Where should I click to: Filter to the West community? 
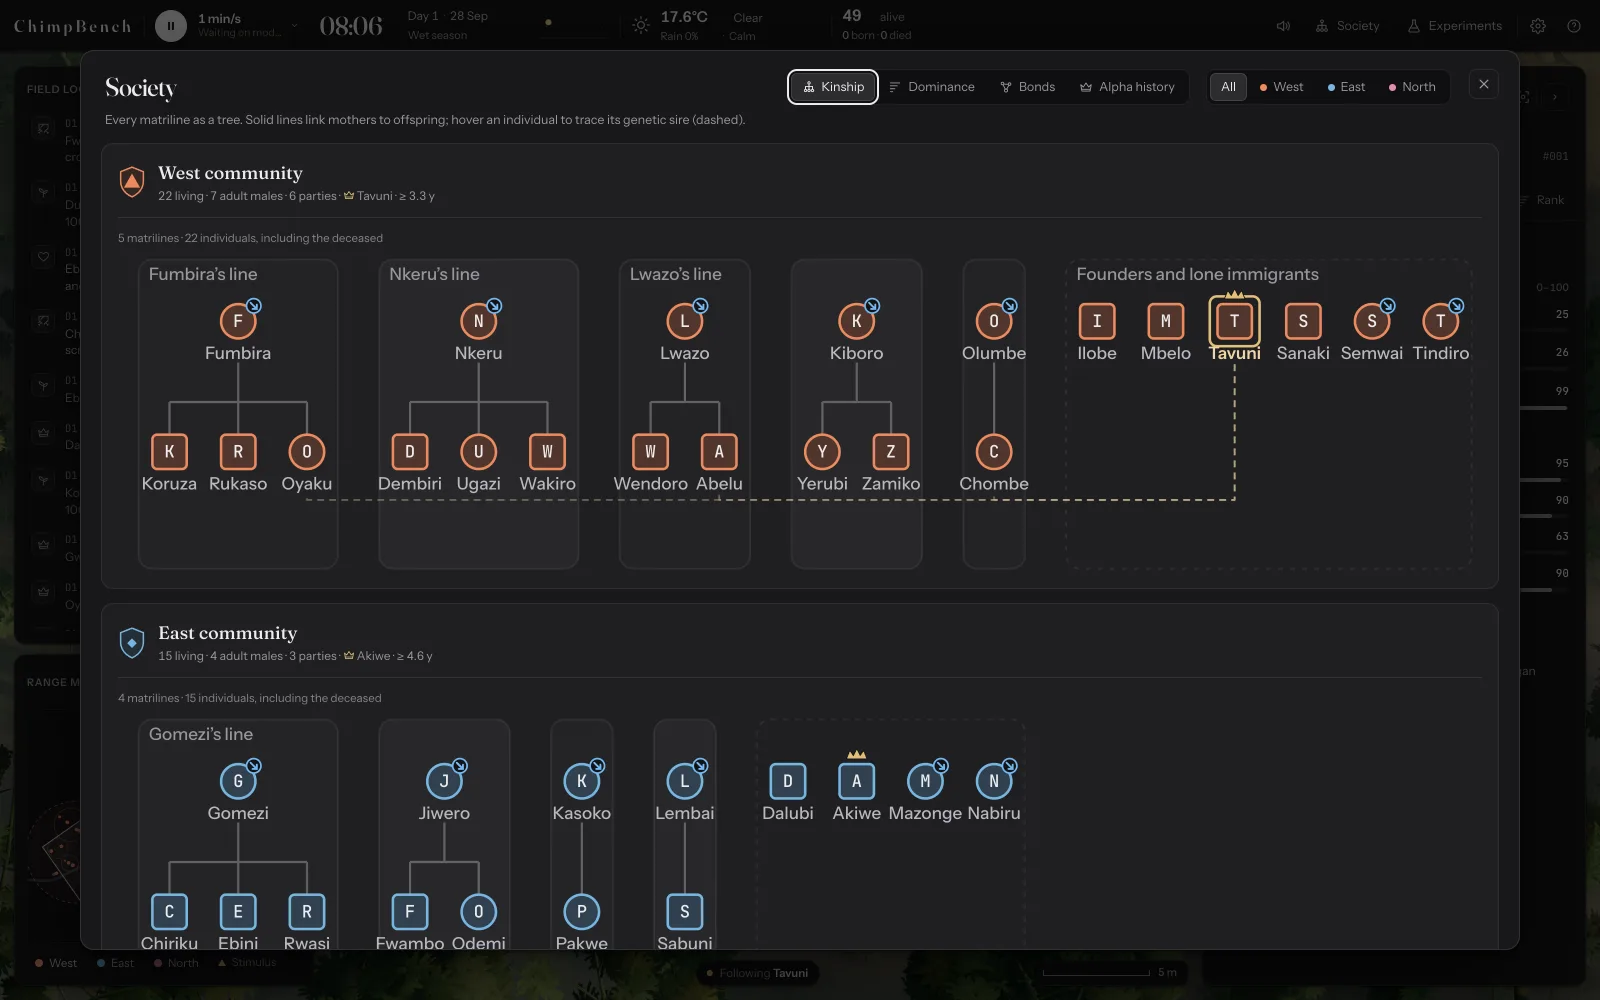click(x=1281, y=87)
